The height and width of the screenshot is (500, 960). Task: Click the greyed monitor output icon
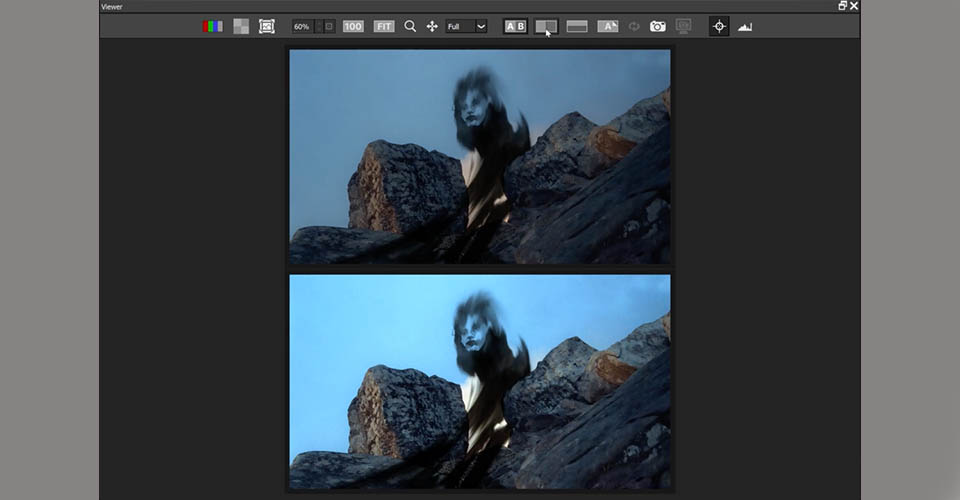(x=684, y=26)
